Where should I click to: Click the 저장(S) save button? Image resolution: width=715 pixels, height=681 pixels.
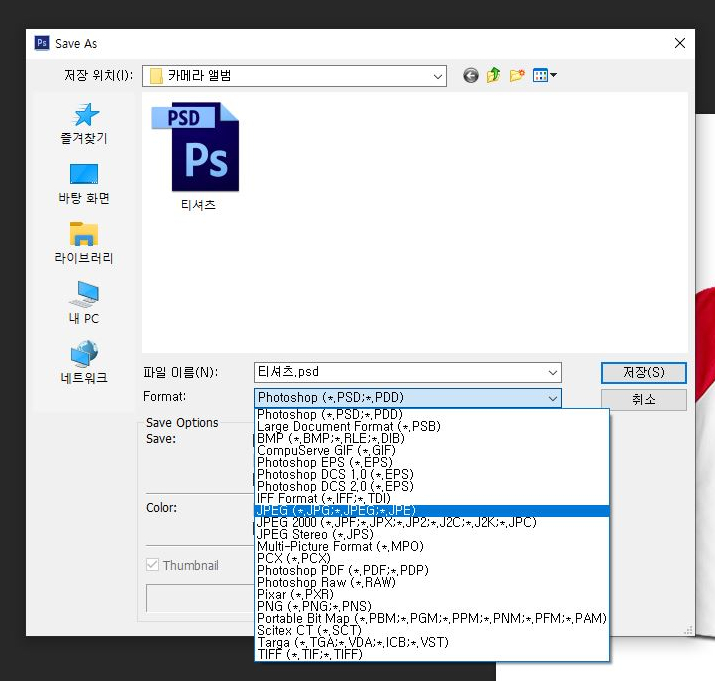tap(643, 373)
